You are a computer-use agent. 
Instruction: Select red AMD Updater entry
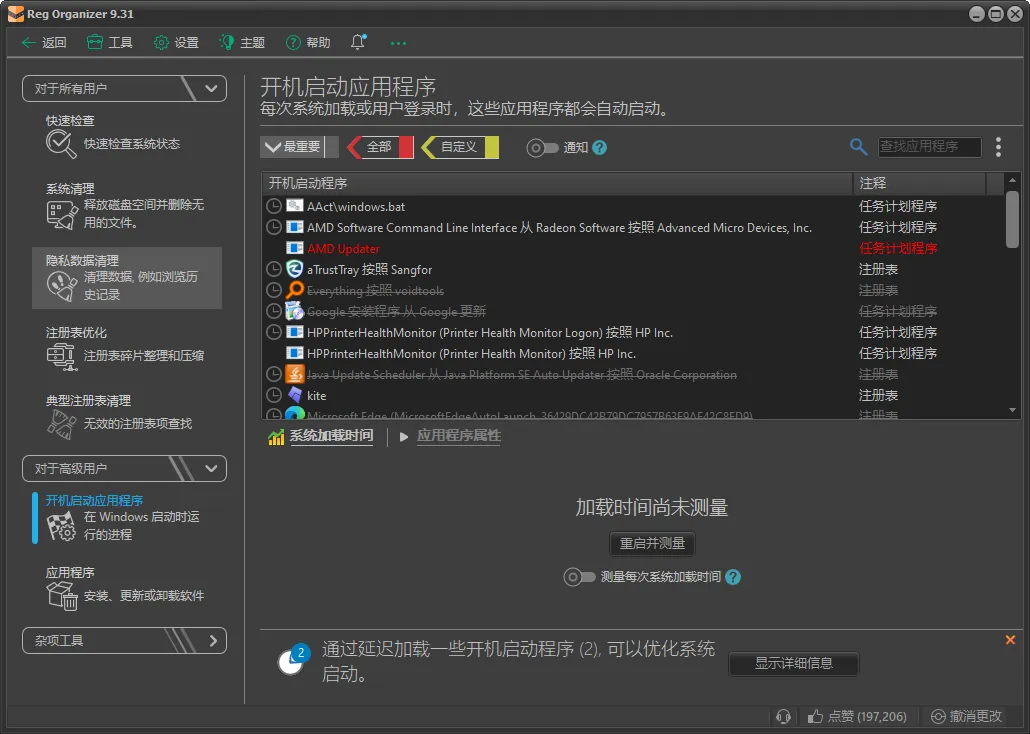click(633, 248)
